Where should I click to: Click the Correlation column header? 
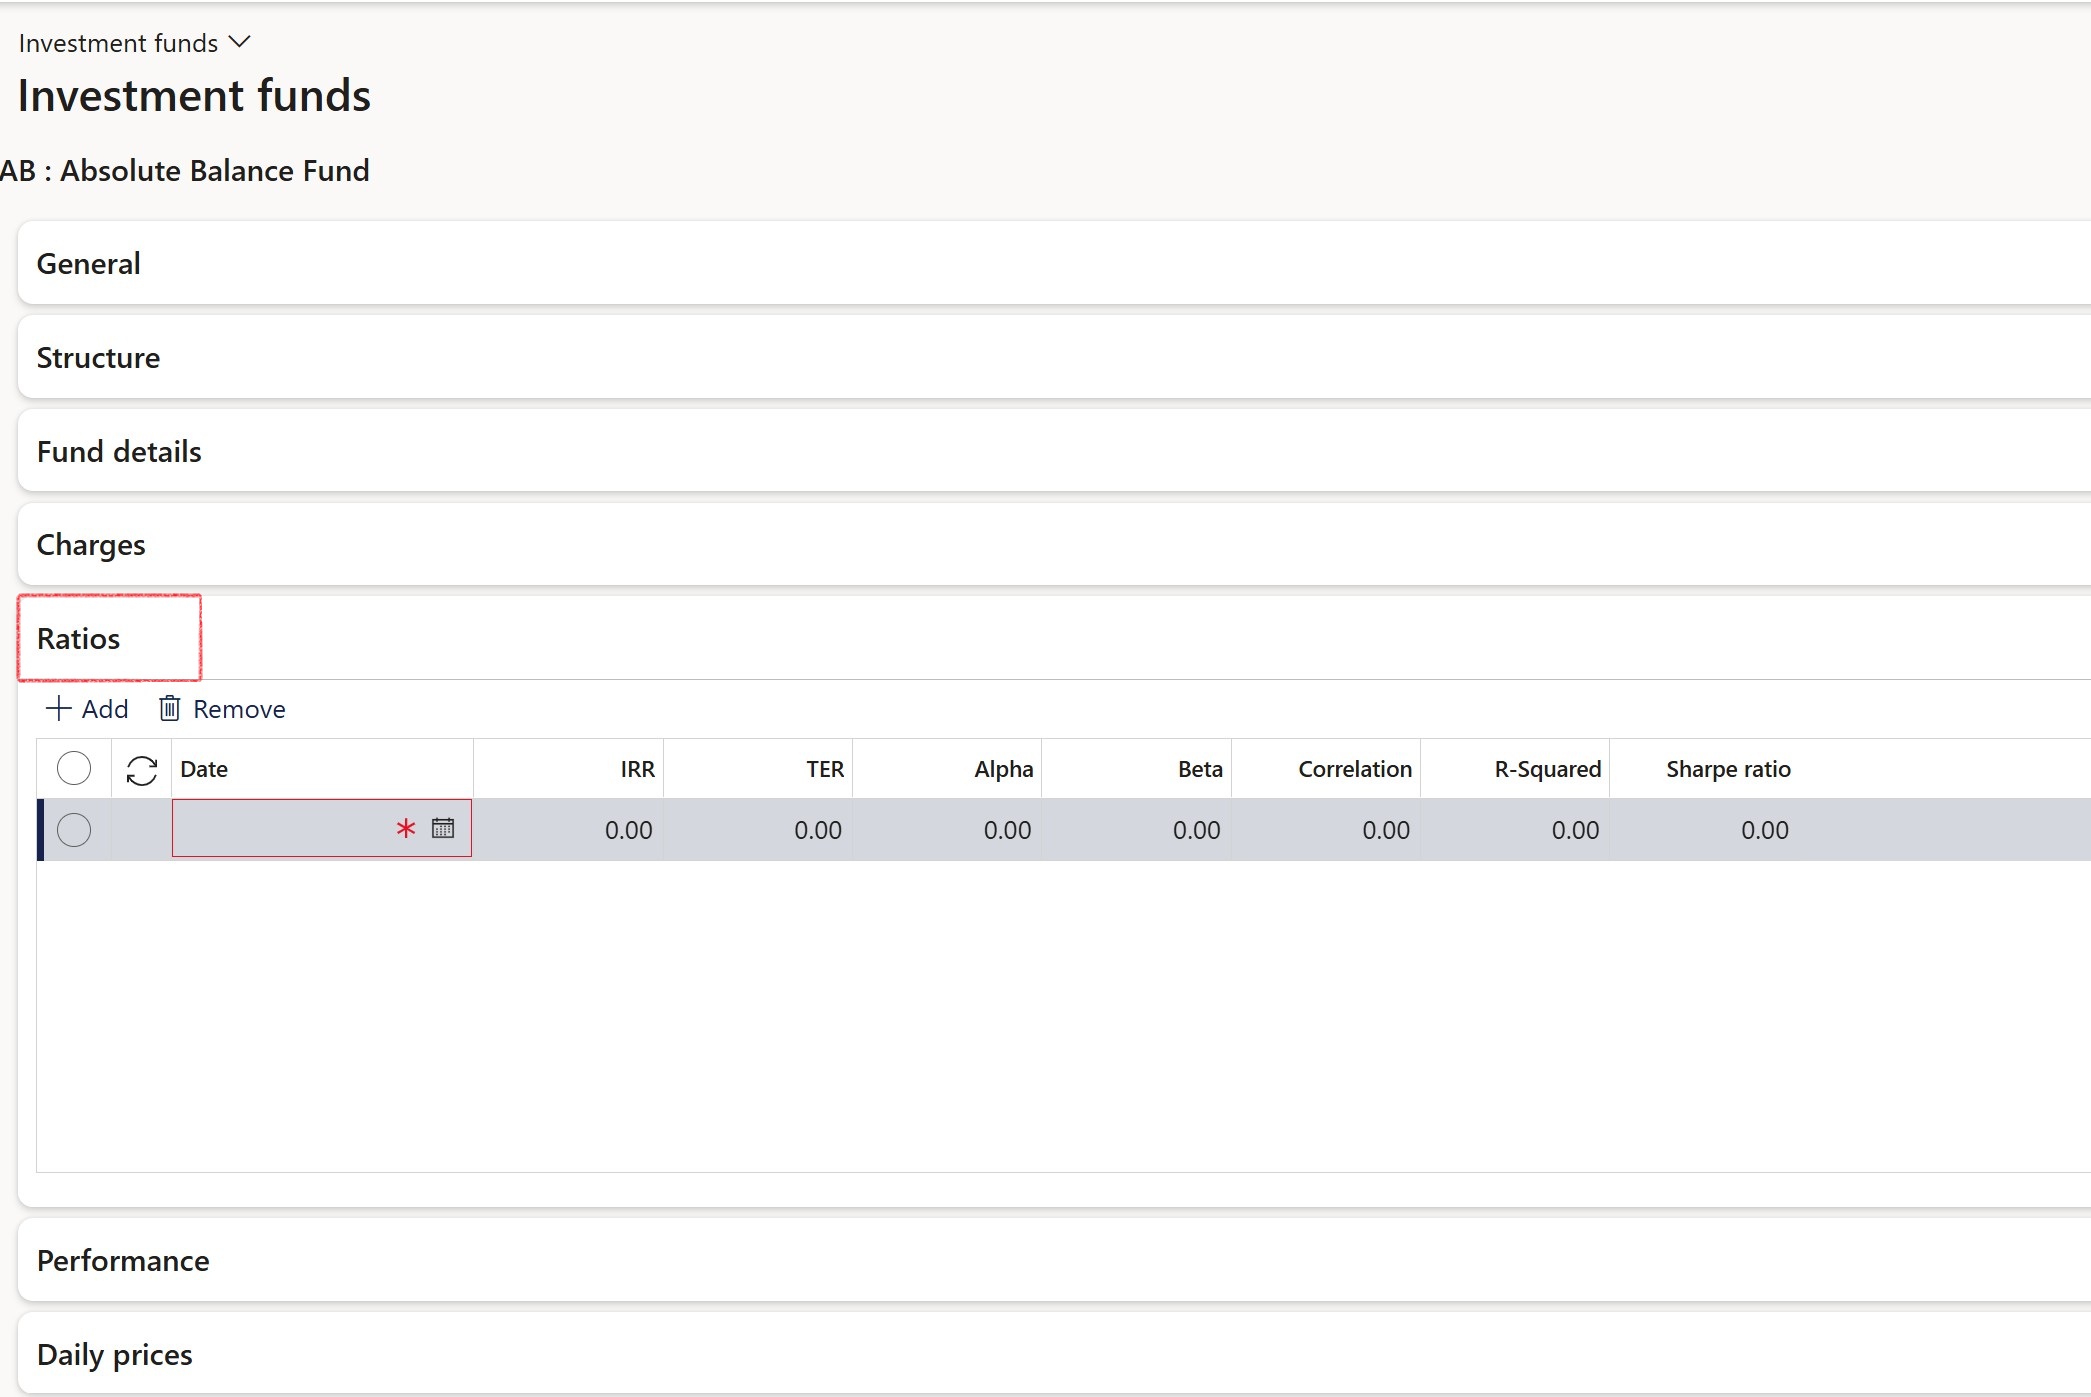coord(1326,769)
